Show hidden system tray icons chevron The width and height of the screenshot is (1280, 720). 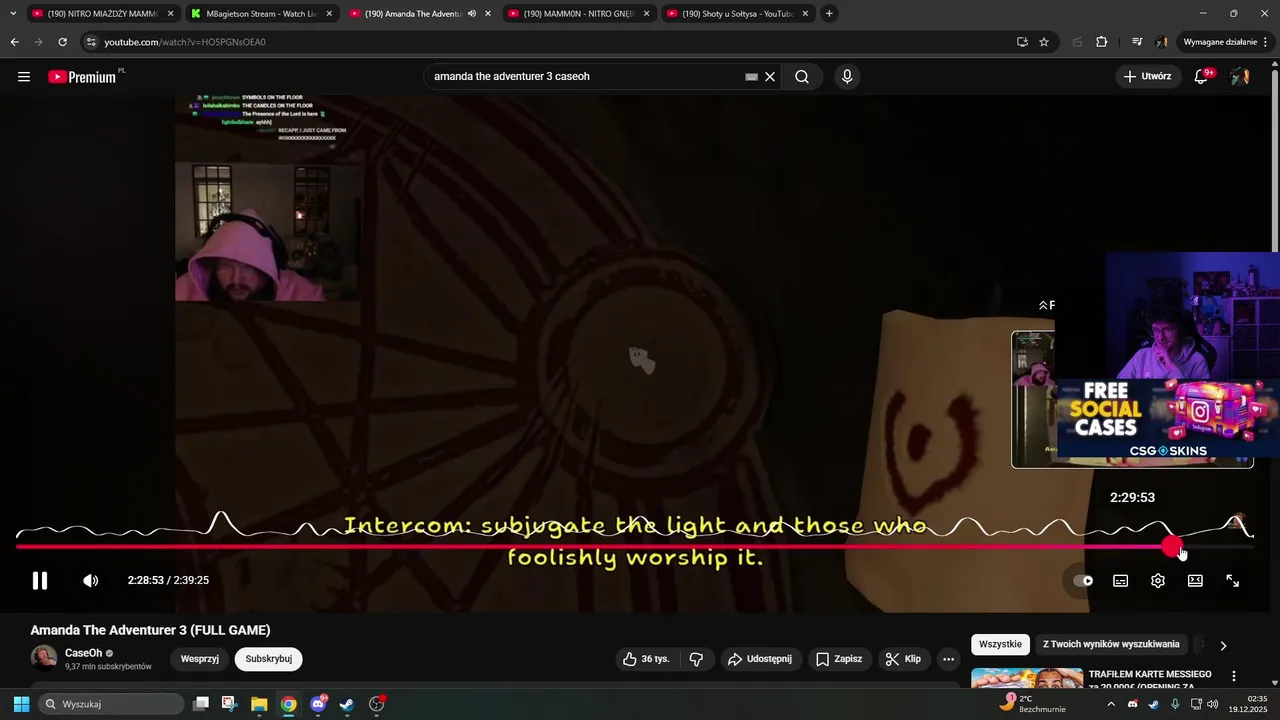(1111, 704)
